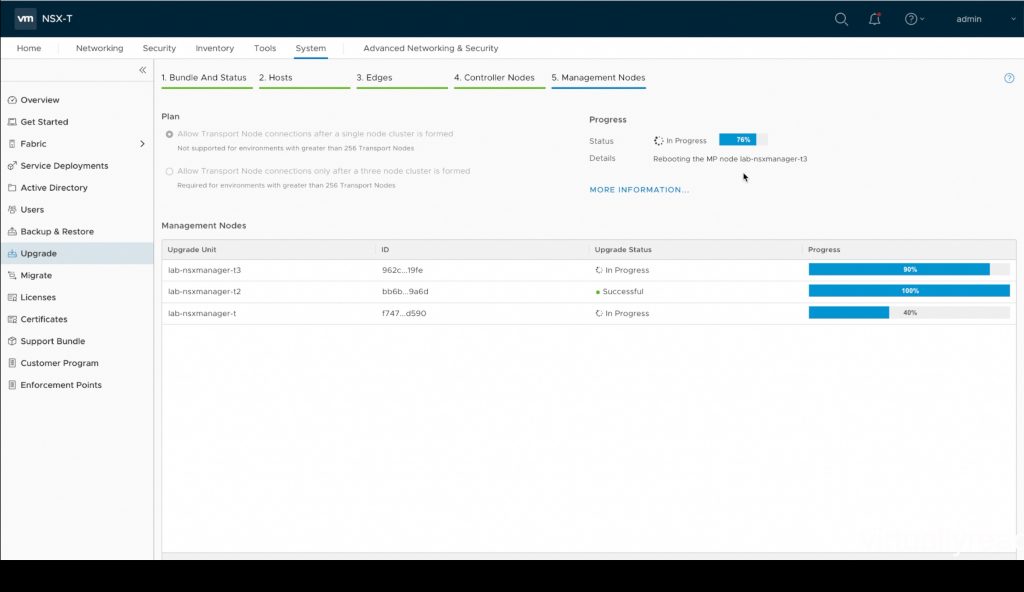The width and height of the screenshot is (1024, 592).
Task: Go to the Home menu
Action: click(29, 48)
